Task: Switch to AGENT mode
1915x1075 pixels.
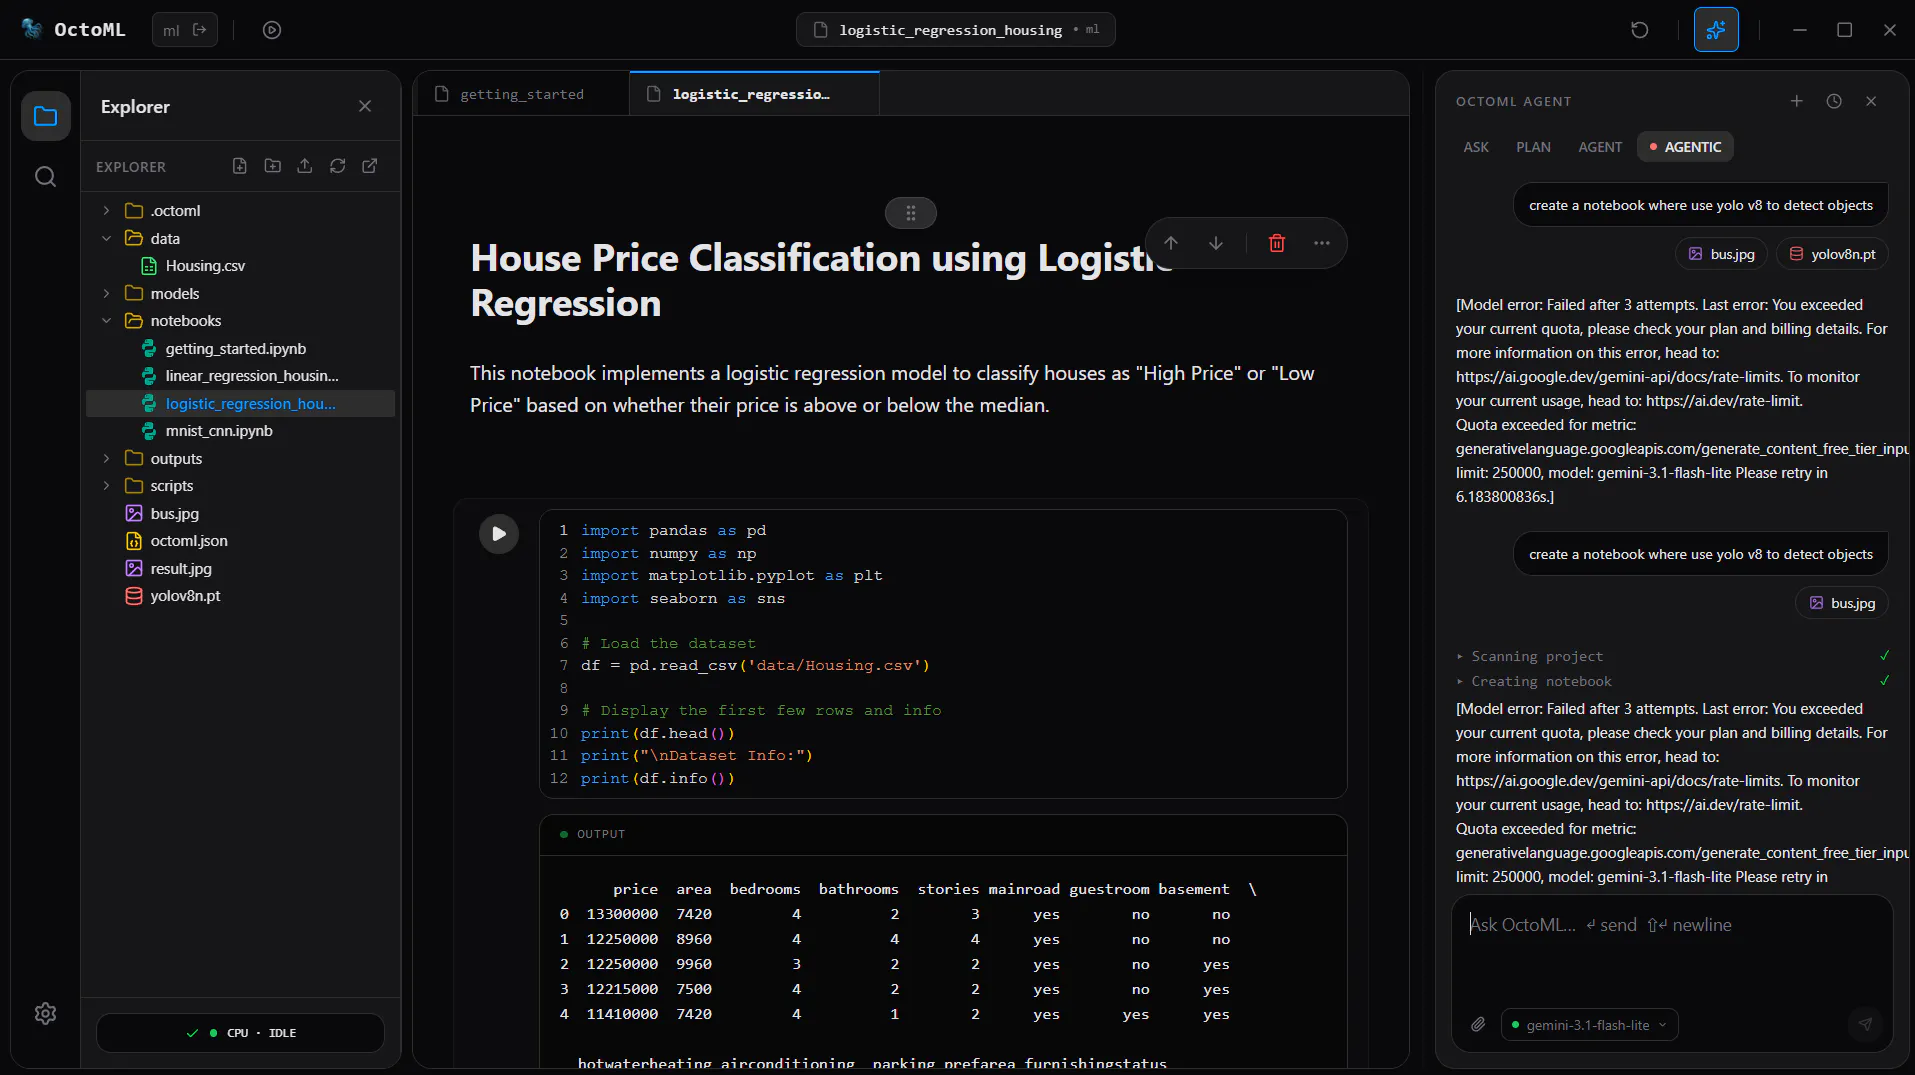Action: click(x=1600, y=147)
